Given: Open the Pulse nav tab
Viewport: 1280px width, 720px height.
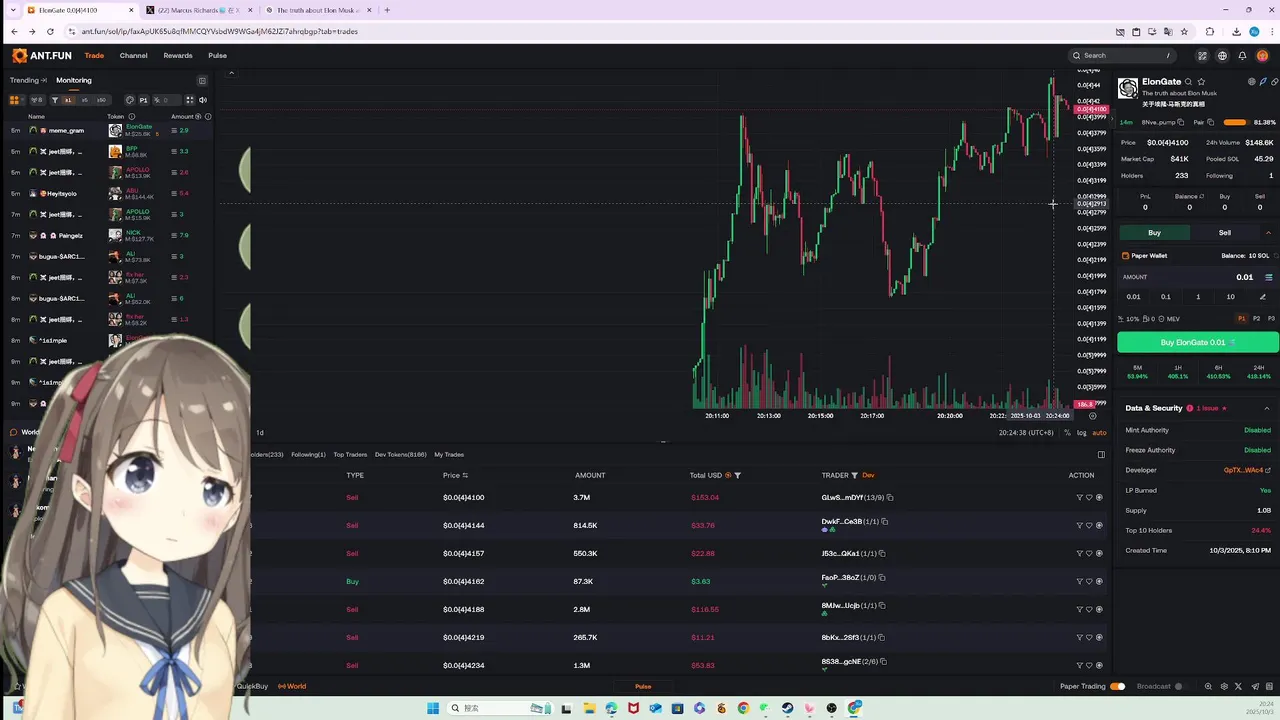Looking at the screenshot, I should pyautogui.click(x=217, y=56).
